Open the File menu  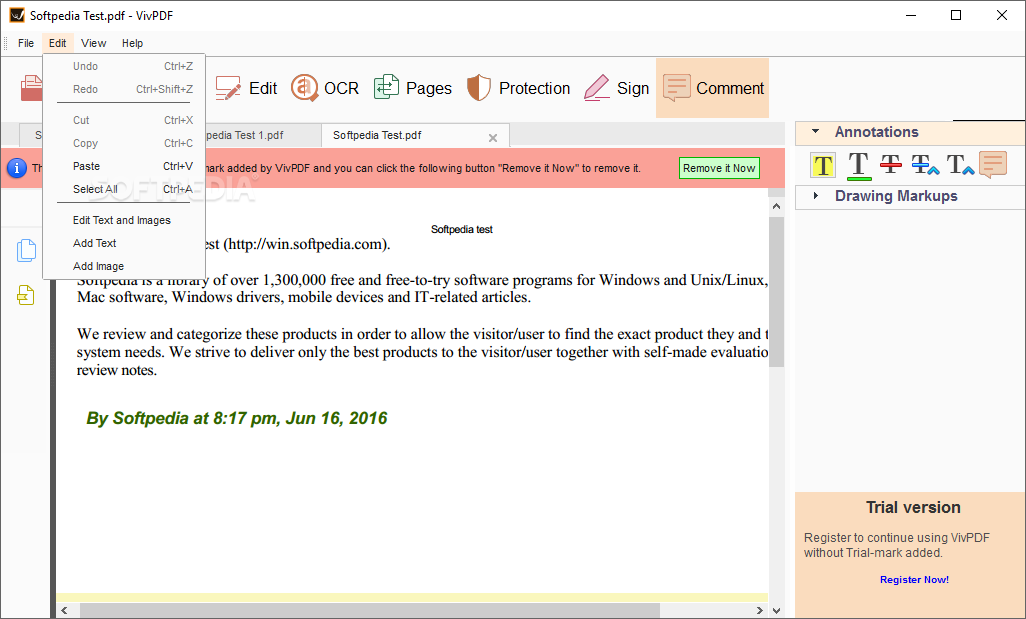[x=26, y=43]
